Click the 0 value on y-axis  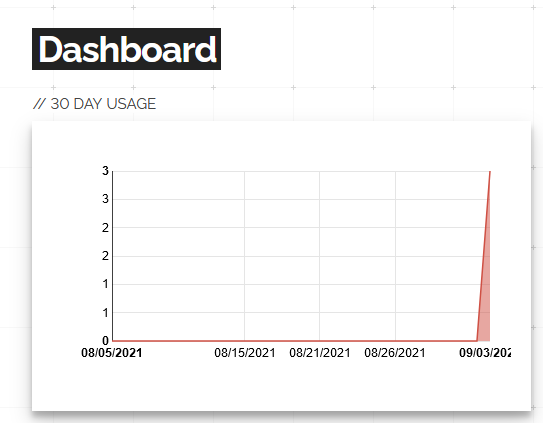(105, 341)
